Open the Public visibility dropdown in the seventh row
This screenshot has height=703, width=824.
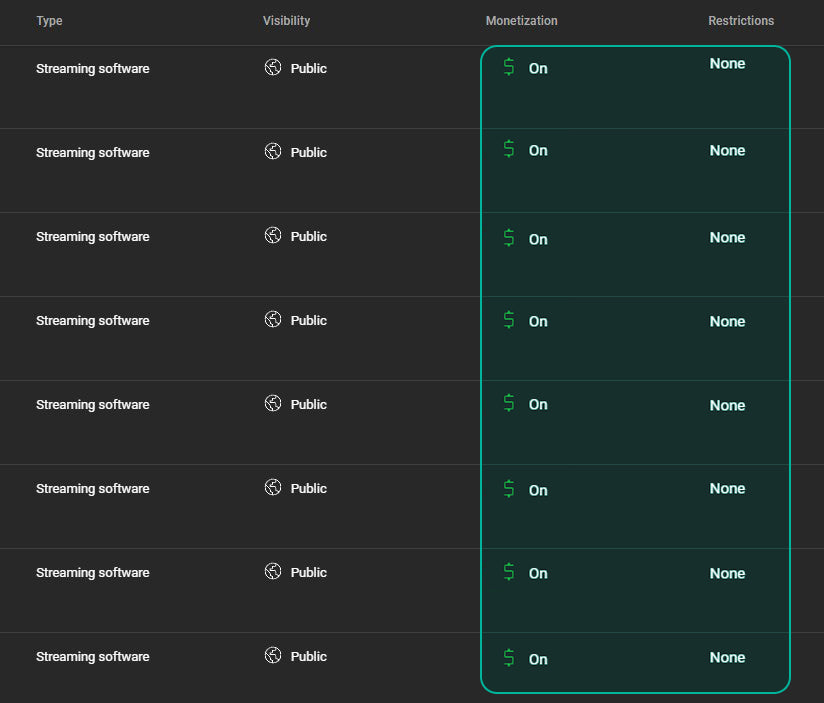click(308, 573)
